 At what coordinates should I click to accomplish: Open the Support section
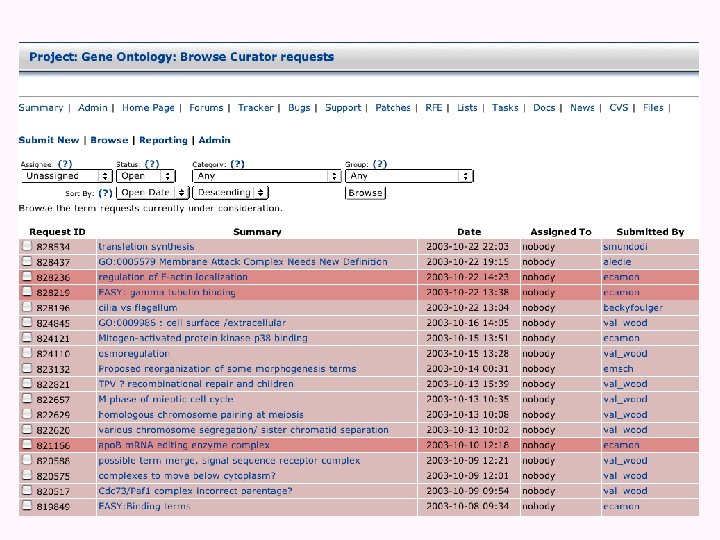click(x=343, y=107)
